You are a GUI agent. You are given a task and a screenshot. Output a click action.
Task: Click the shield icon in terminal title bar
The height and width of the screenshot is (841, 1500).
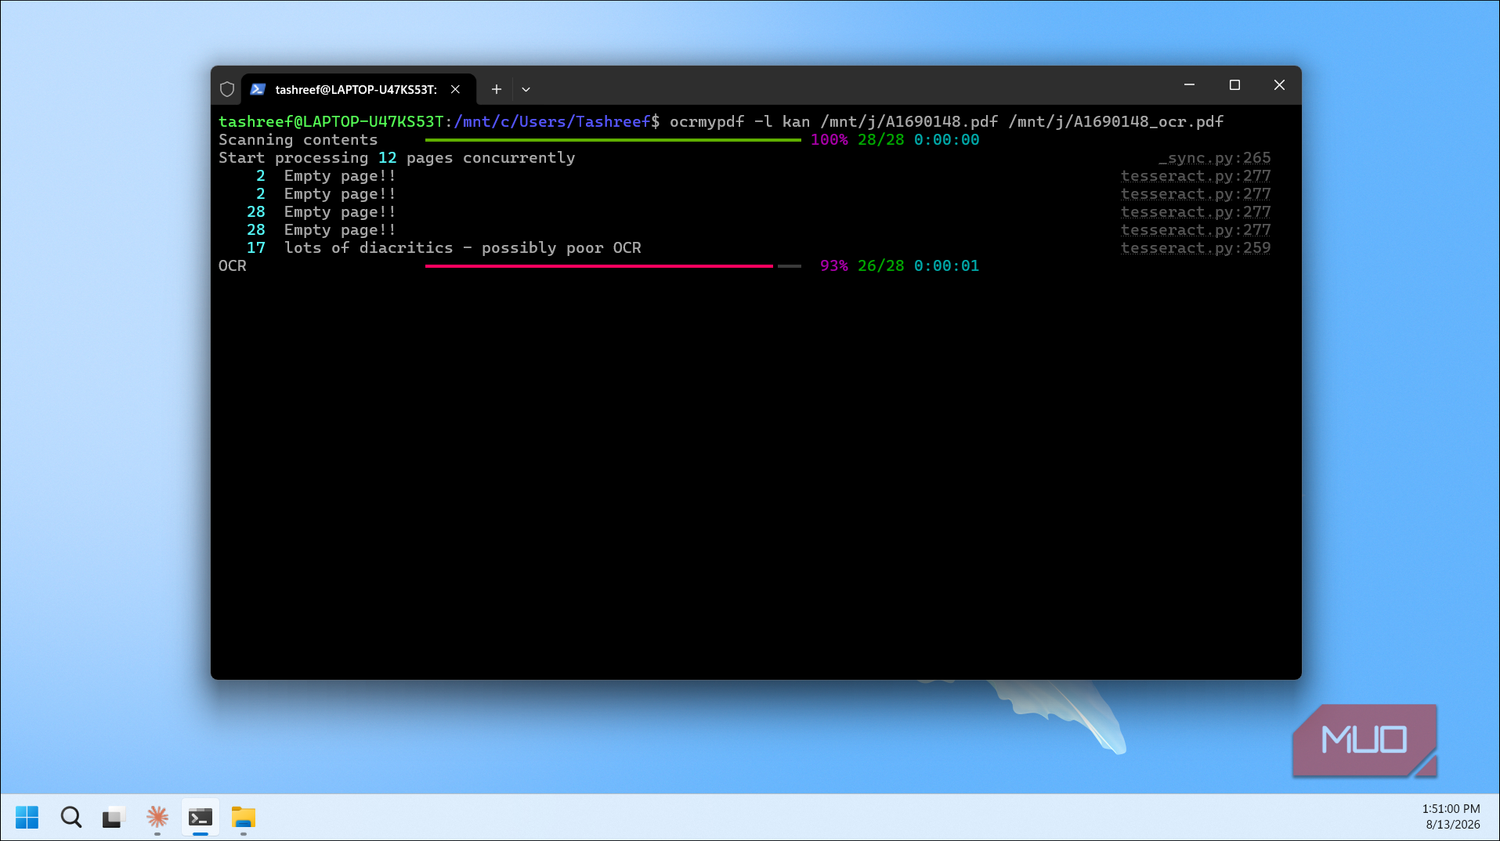point(227,89)
